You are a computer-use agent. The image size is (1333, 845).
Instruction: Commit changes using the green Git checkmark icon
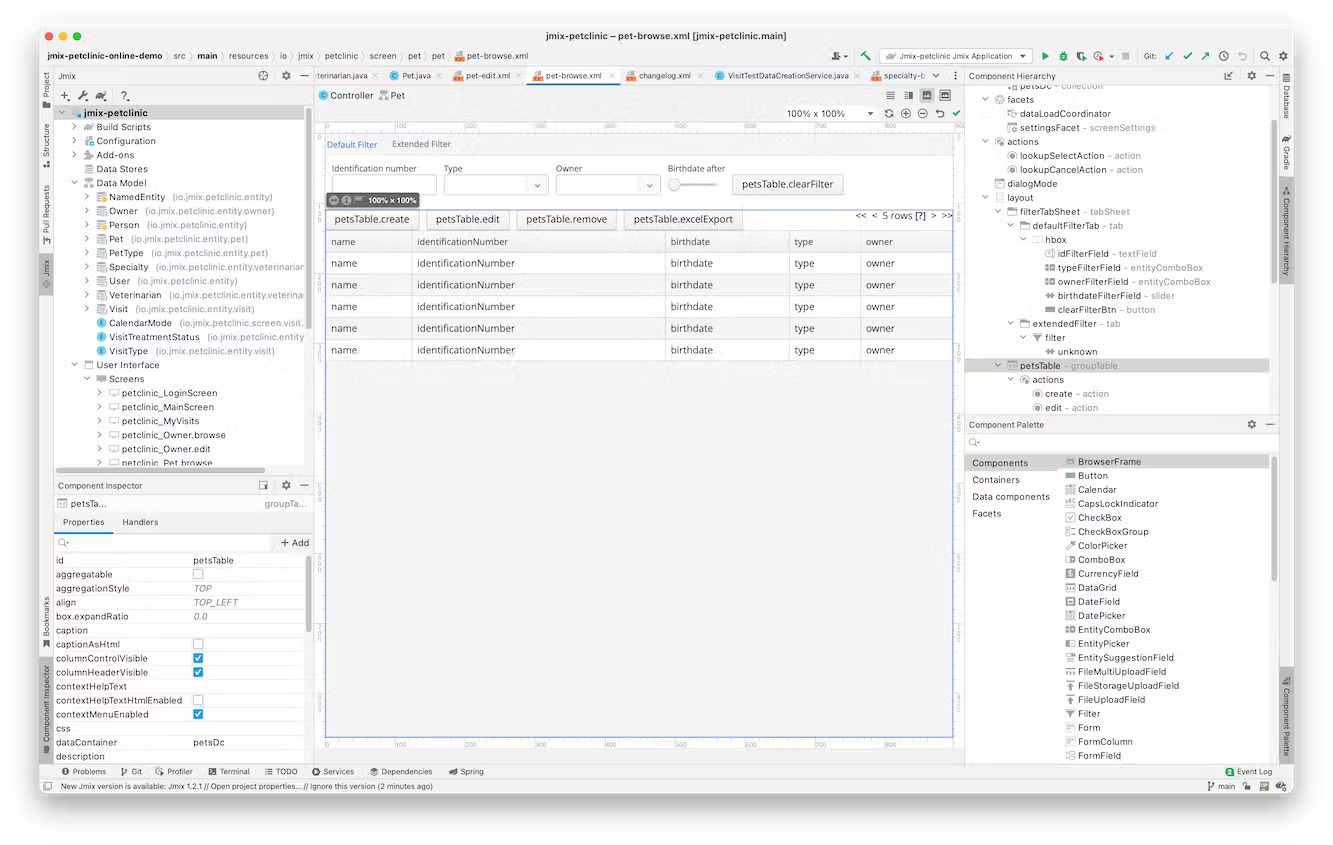(x=1187, y=56)
